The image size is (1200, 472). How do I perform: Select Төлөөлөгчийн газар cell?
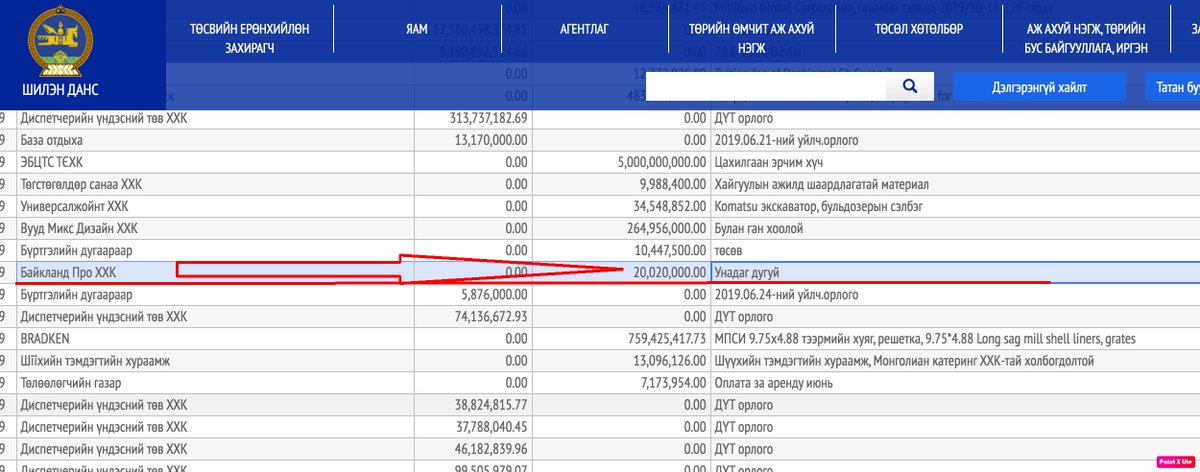tap(215, 382)
